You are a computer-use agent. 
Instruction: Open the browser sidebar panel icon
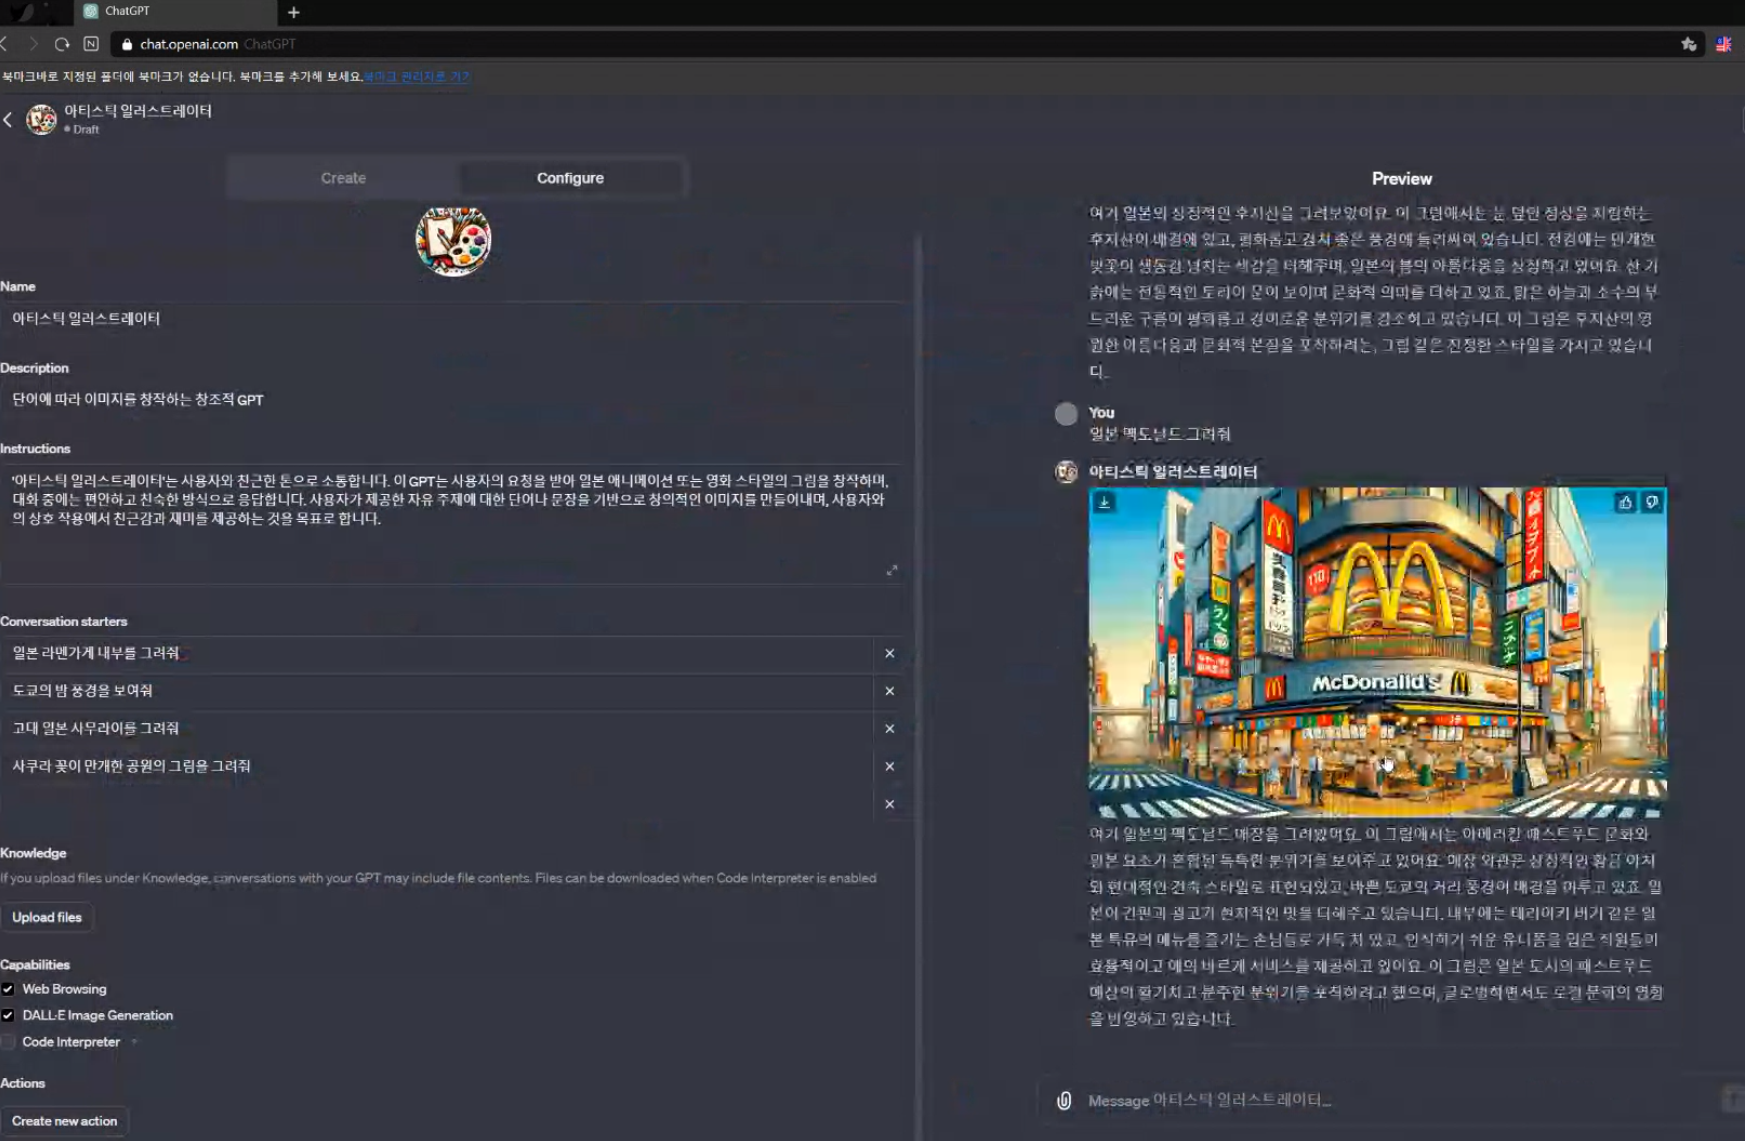click(91, 44)
